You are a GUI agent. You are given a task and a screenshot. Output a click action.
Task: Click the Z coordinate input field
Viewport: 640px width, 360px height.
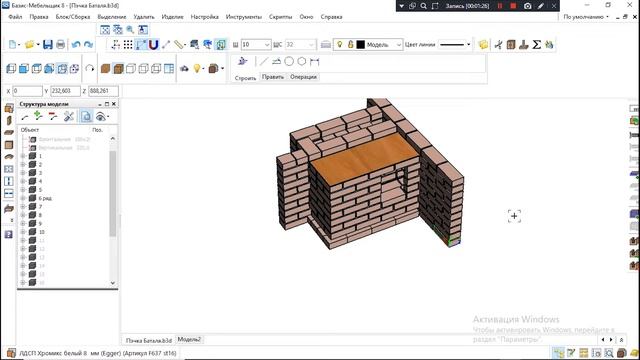click(104, 91)
